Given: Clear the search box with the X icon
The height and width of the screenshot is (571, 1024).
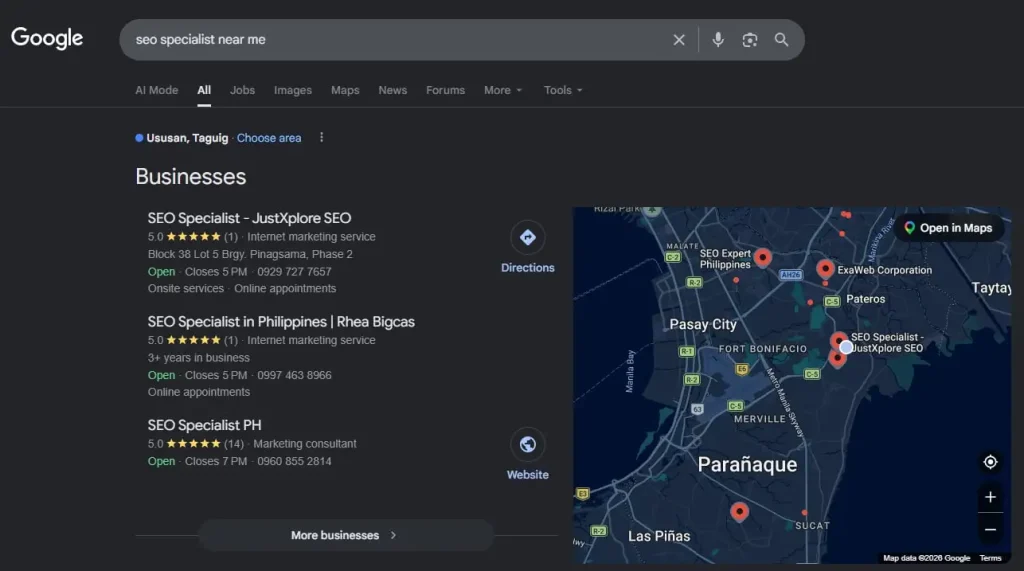Looking at the screenshot, I should point(679,40).
